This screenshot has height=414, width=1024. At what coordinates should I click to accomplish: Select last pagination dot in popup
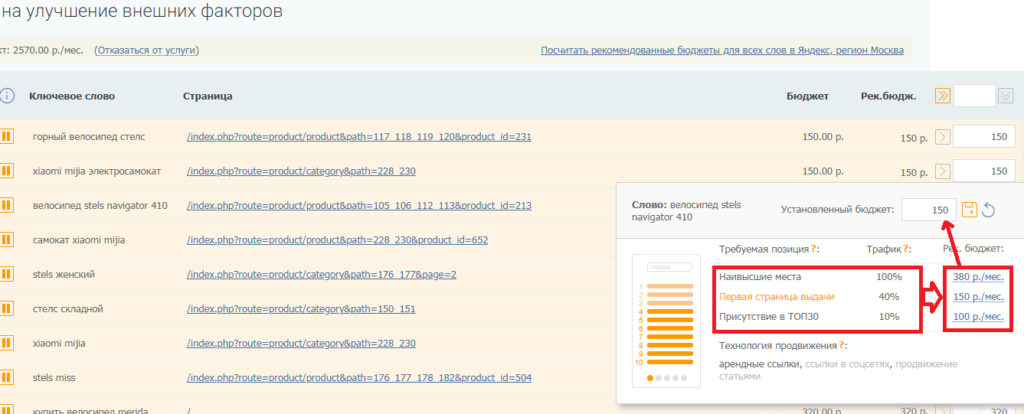[x=684, y=377]
